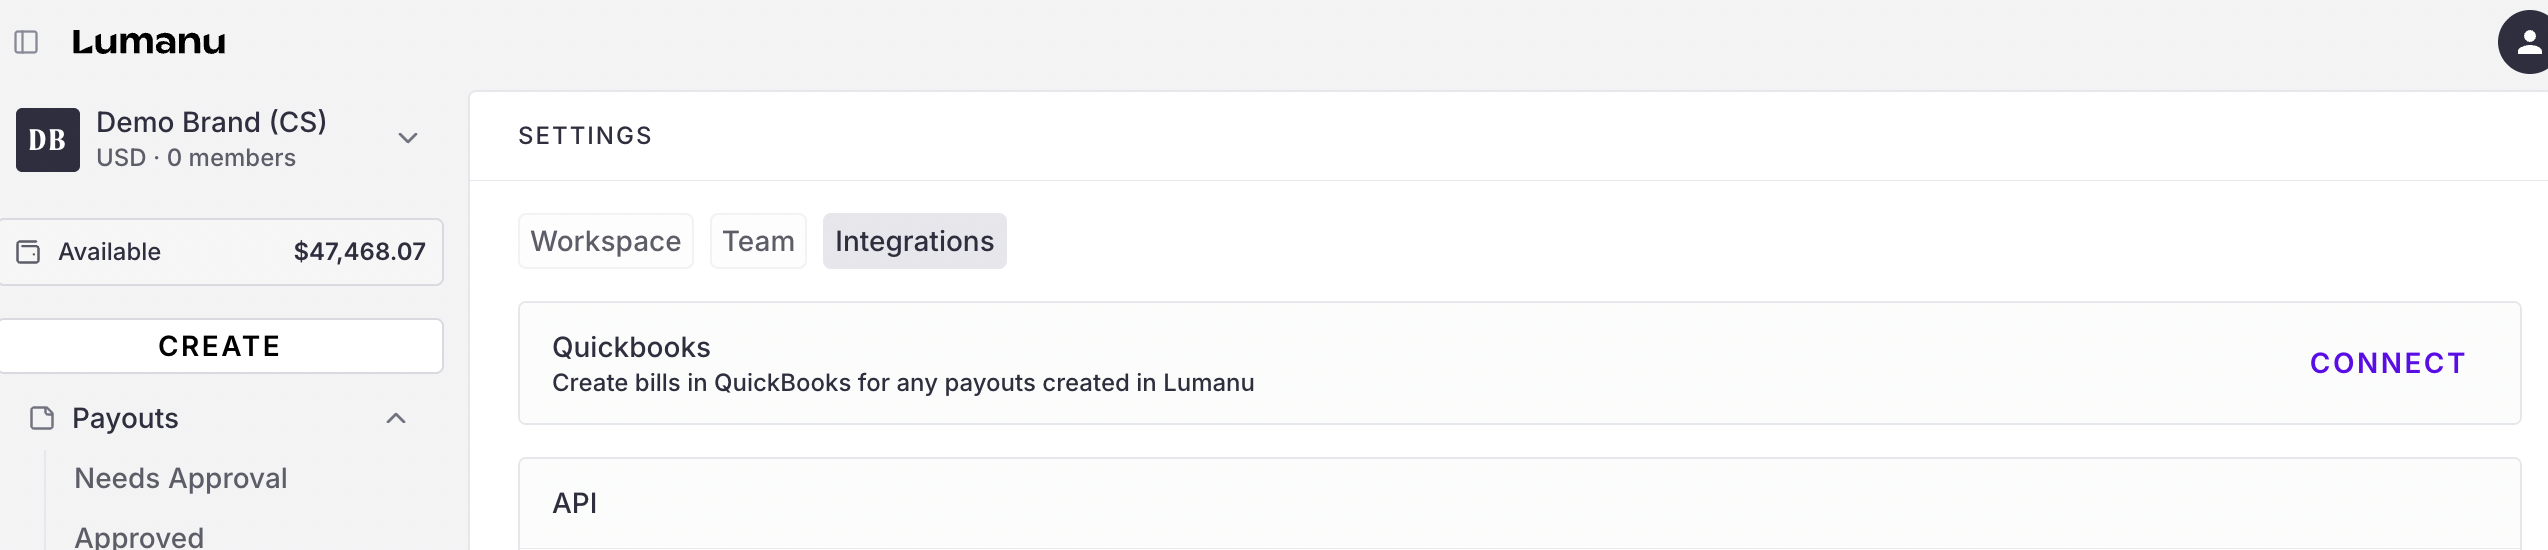Open the Demo Brand (CS) workspace switcher
The width and height of the screenshot is (2548, 550).
click(x=211, y=123)
